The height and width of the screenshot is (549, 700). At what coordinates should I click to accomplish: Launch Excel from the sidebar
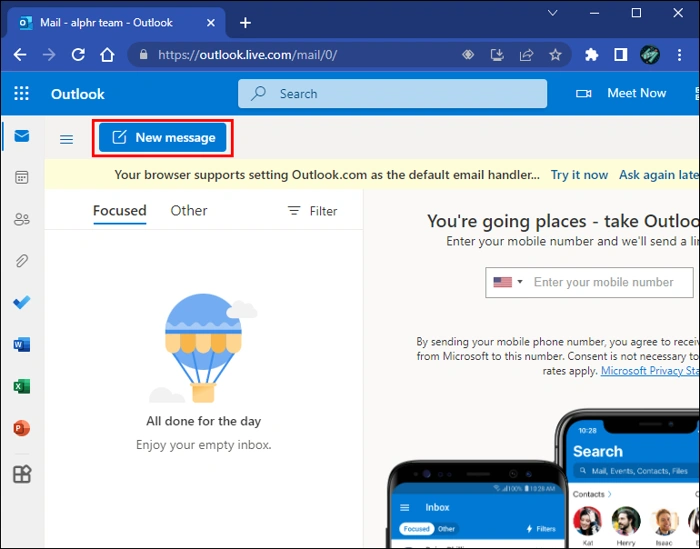click(x=21, y=387)
